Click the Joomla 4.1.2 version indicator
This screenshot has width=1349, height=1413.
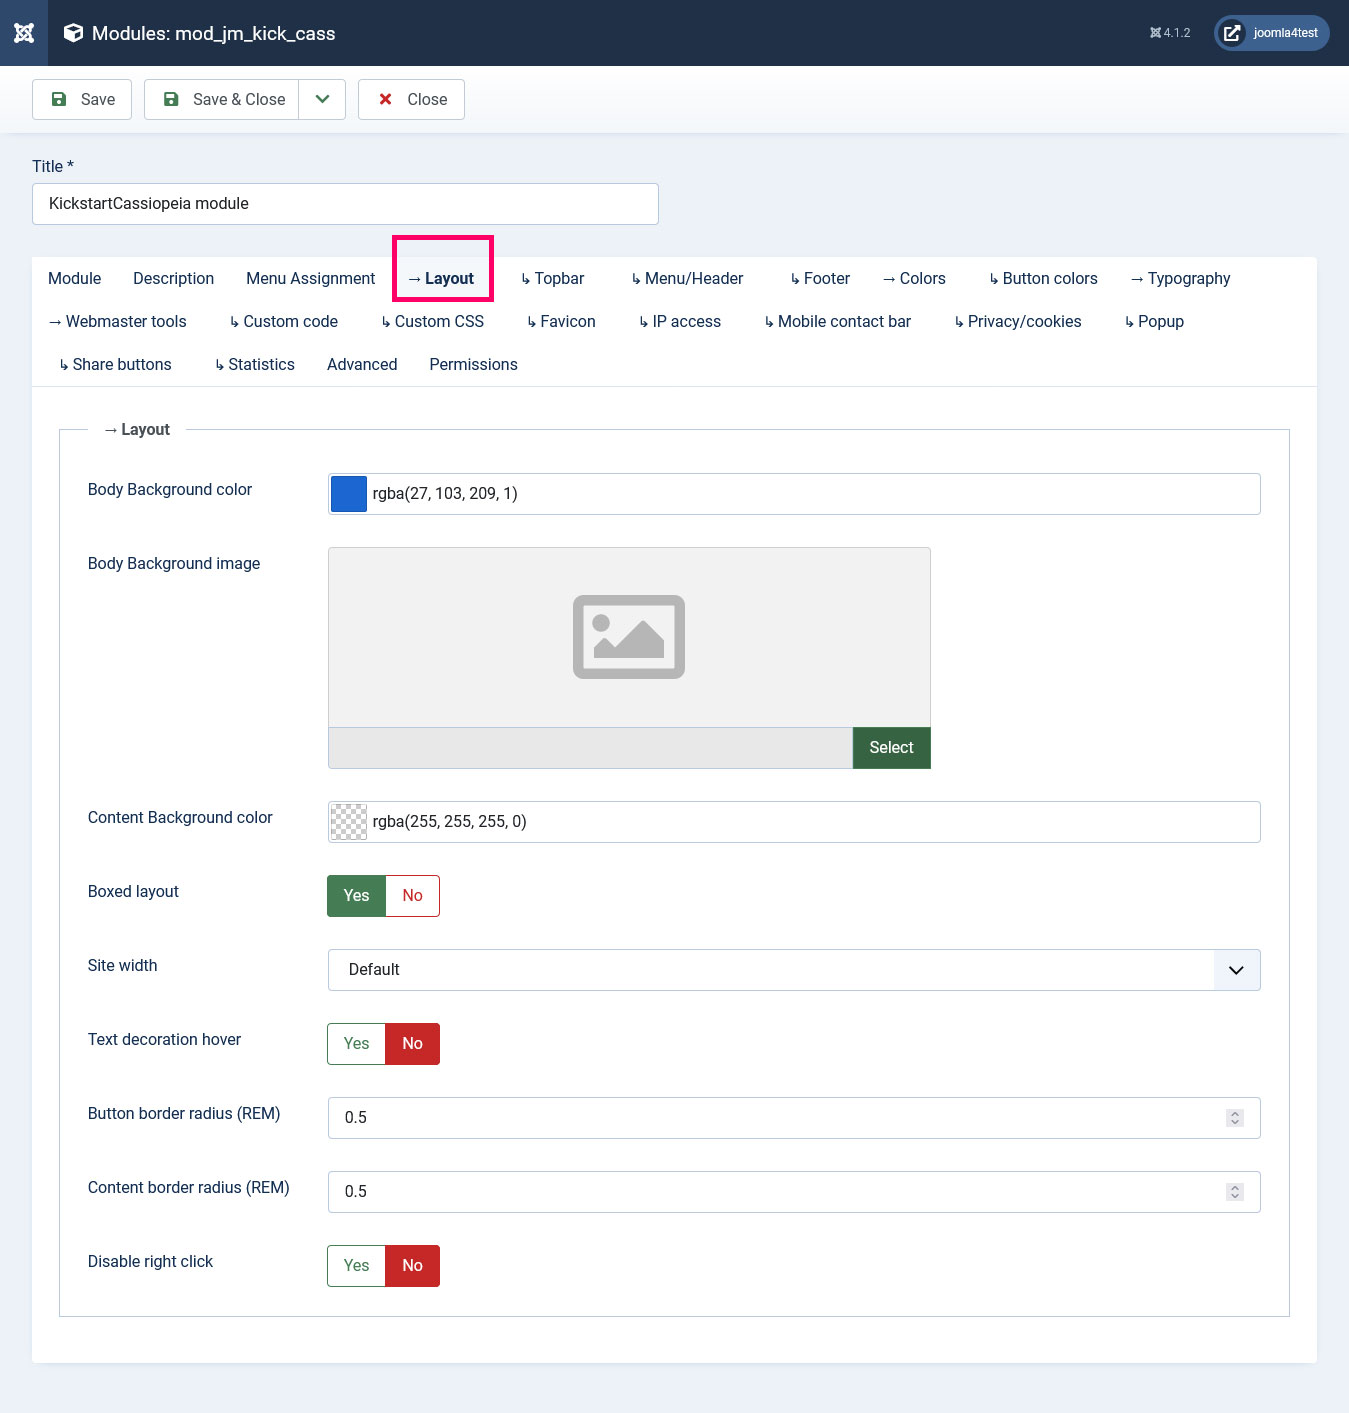coord(1170,33)
